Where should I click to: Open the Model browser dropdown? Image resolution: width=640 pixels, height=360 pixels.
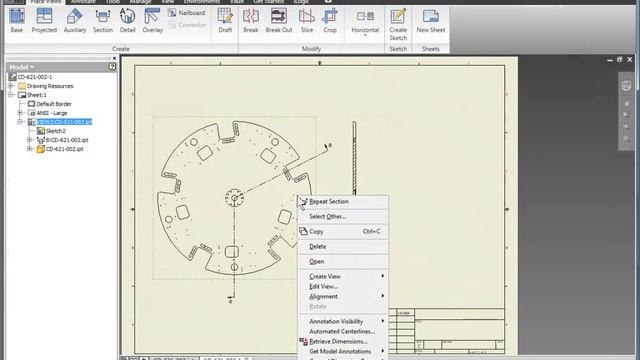(x=22, y=67)
